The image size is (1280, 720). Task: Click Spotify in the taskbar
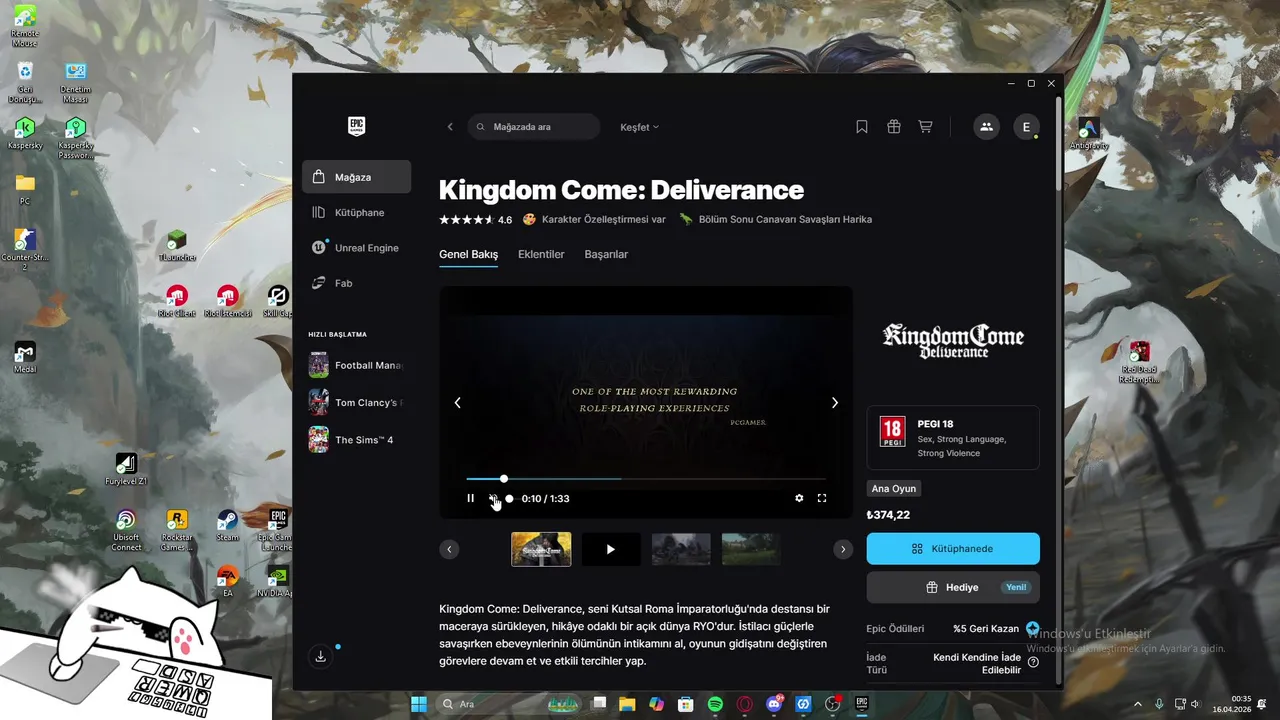point(715,704)
